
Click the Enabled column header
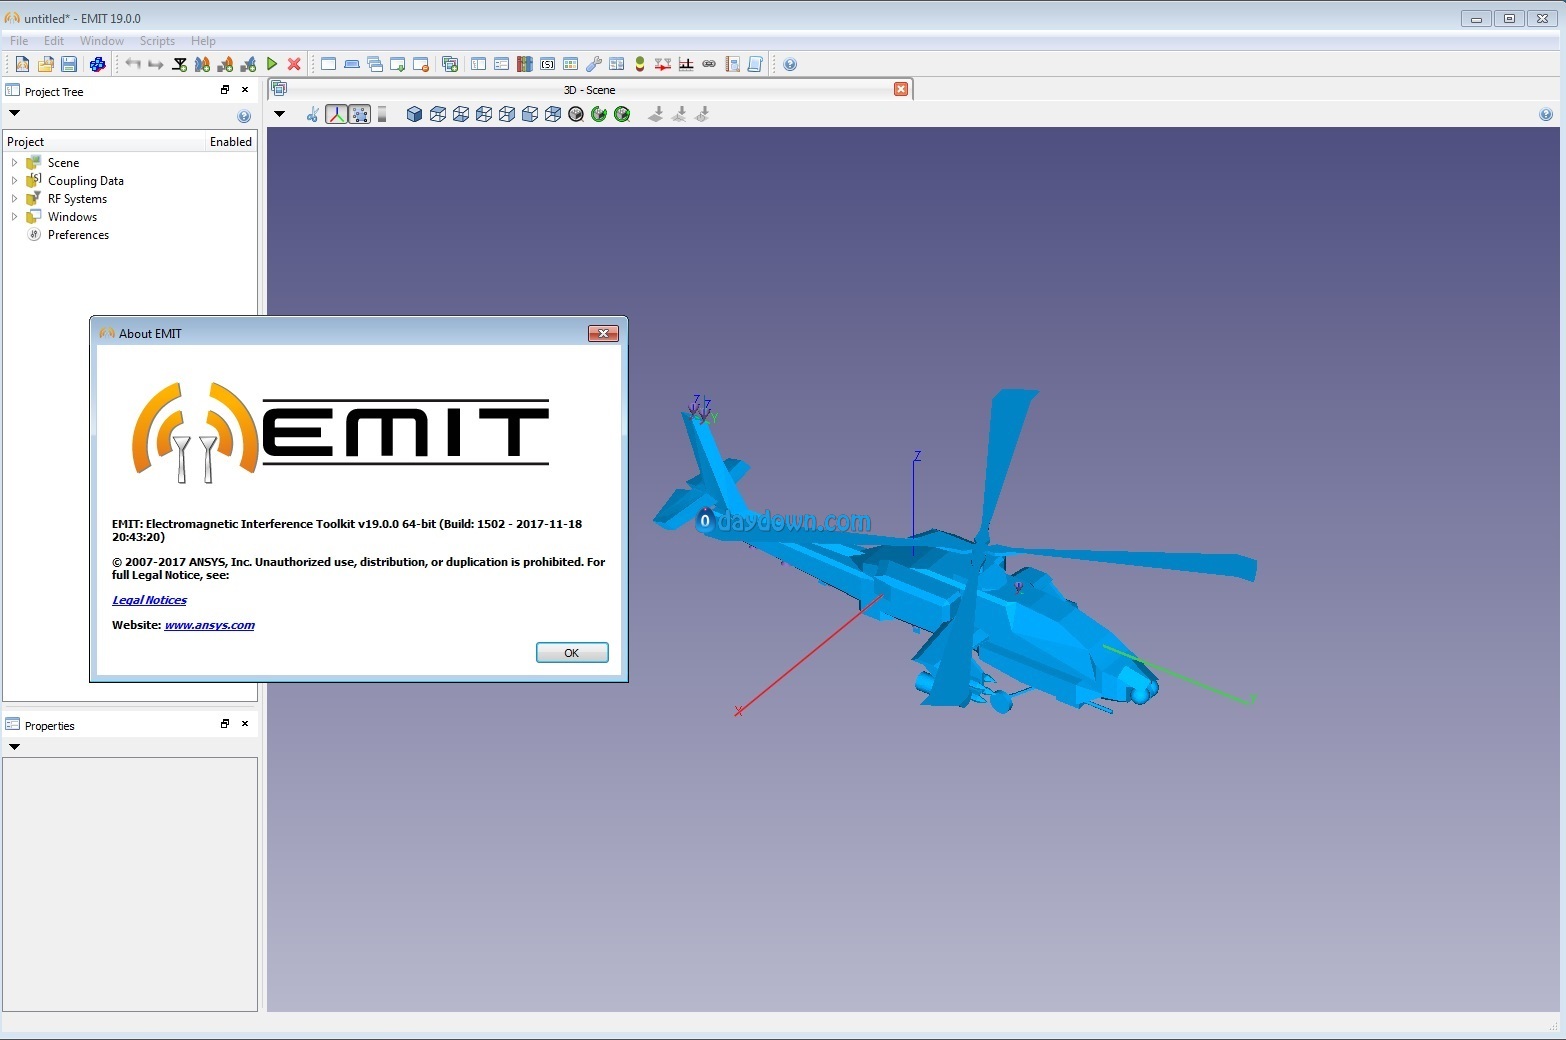[230, 142]
